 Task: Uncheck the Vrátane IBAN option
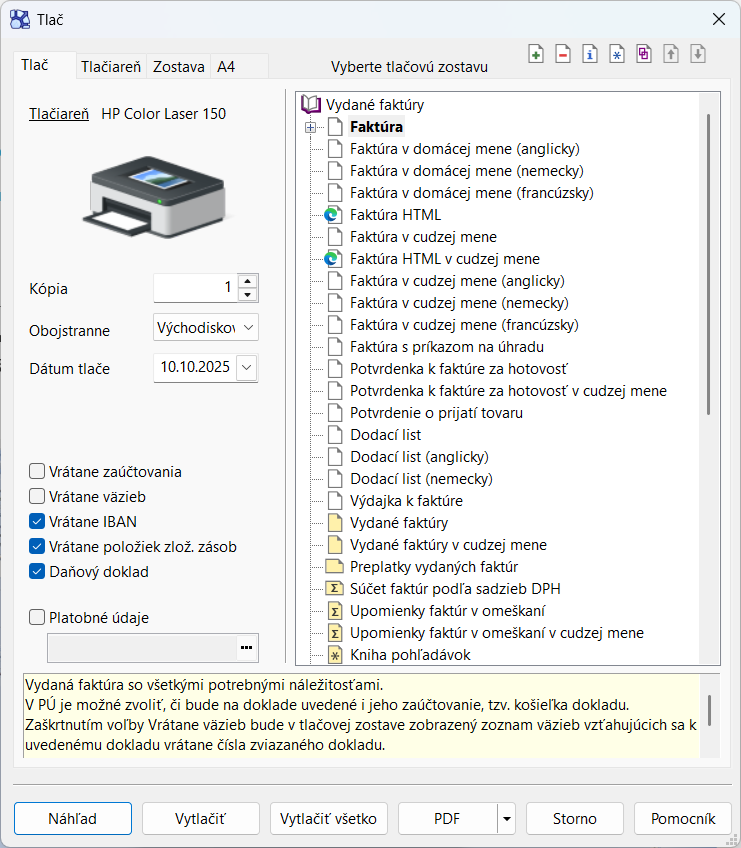tap(38, 521)
